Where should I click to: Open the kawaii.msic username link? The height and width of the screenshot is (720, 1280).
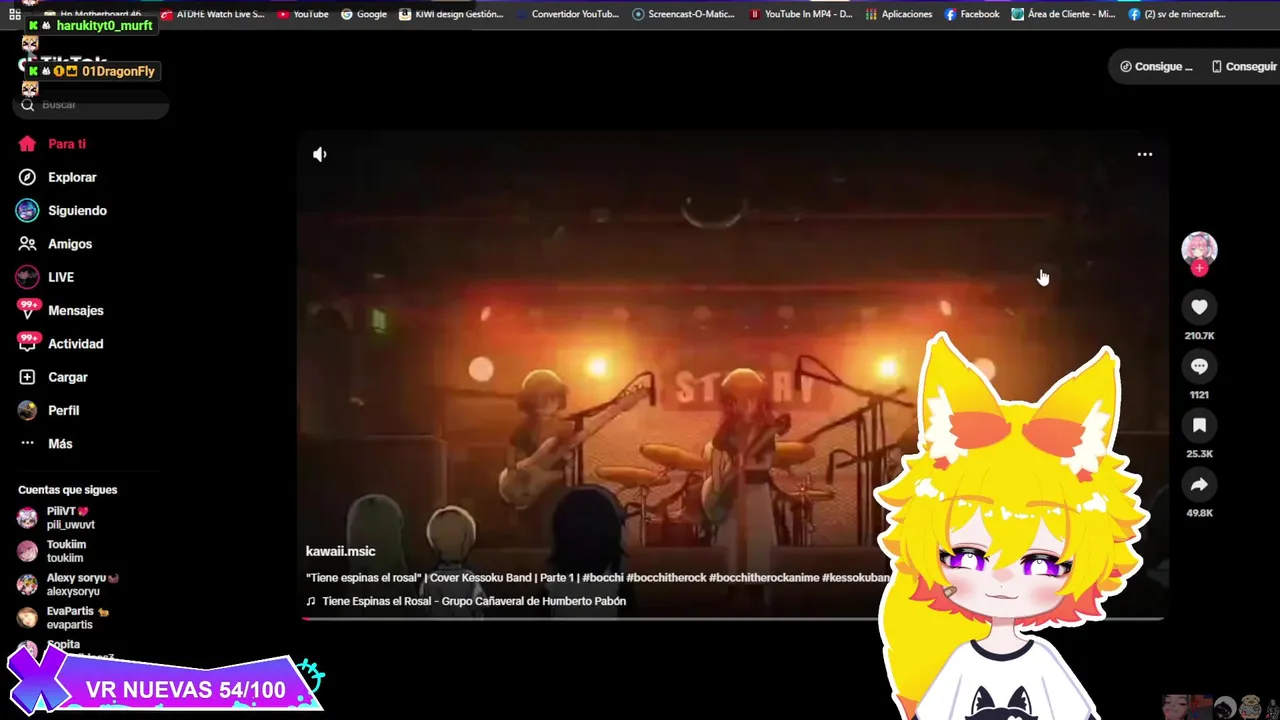tap(341, 551)
